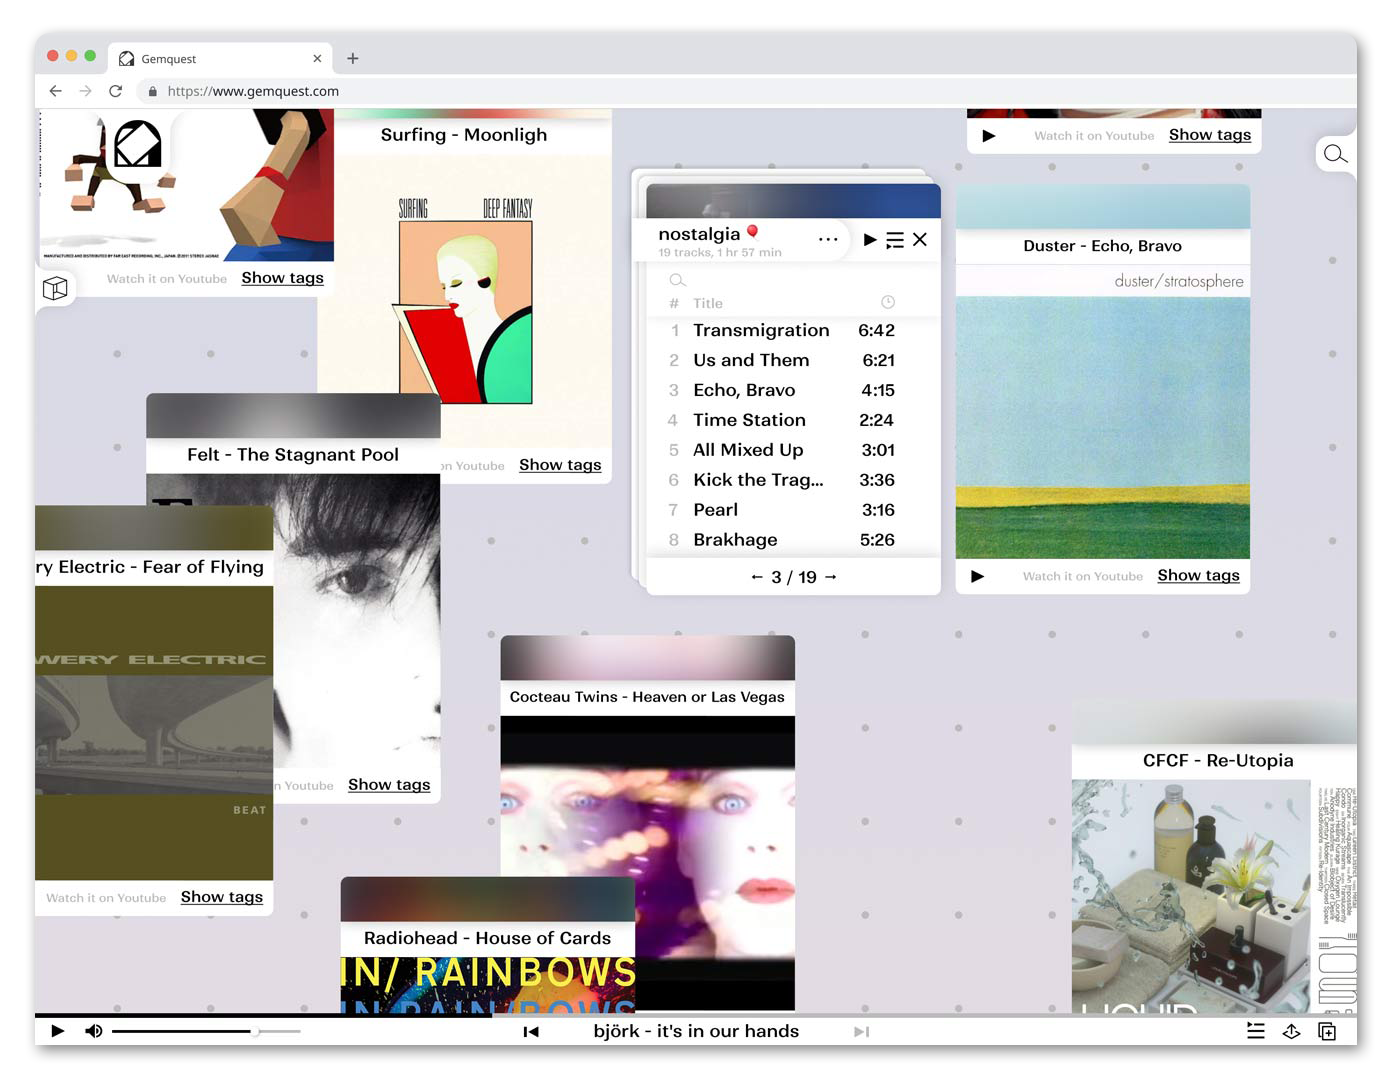Open the 3D cube view icon

55,289
